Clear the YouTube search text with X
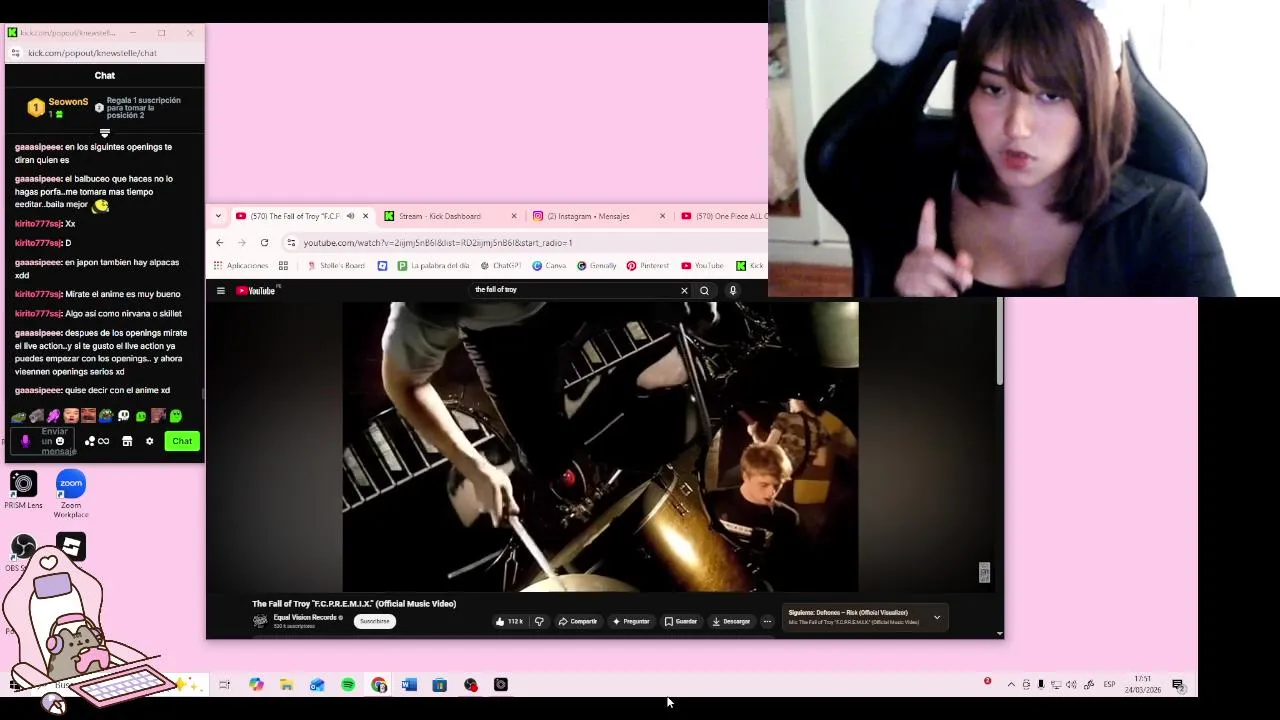Image resolution: width=1280 pixels, height=720 pixels. (684, 291)
